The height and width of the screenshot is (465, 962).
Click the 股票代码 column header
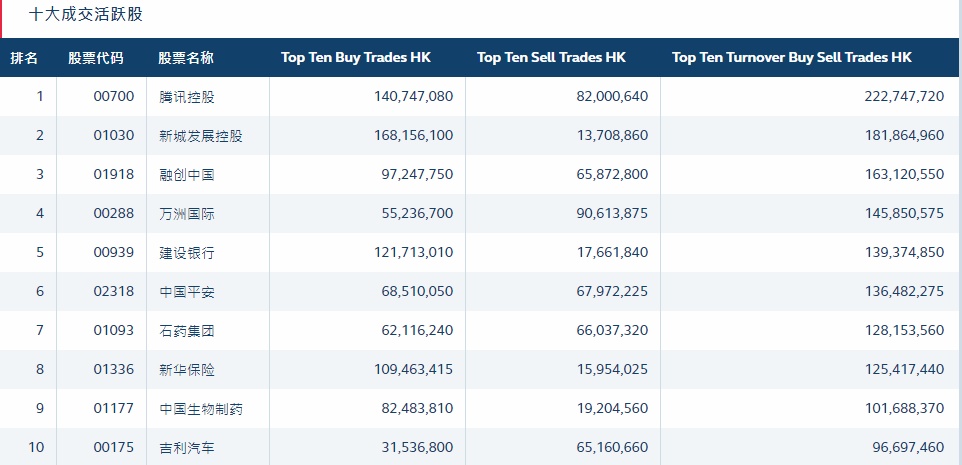click(96, 58)
